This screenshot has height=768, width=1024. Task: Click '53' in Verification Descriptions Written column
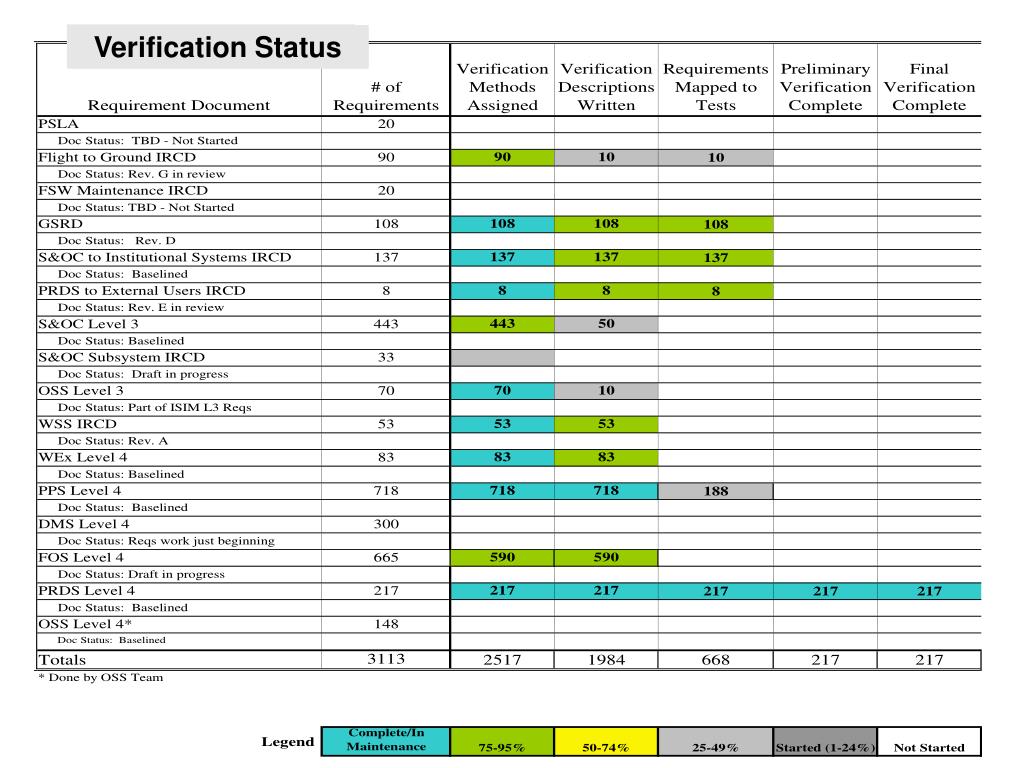(x=606, y=423)
